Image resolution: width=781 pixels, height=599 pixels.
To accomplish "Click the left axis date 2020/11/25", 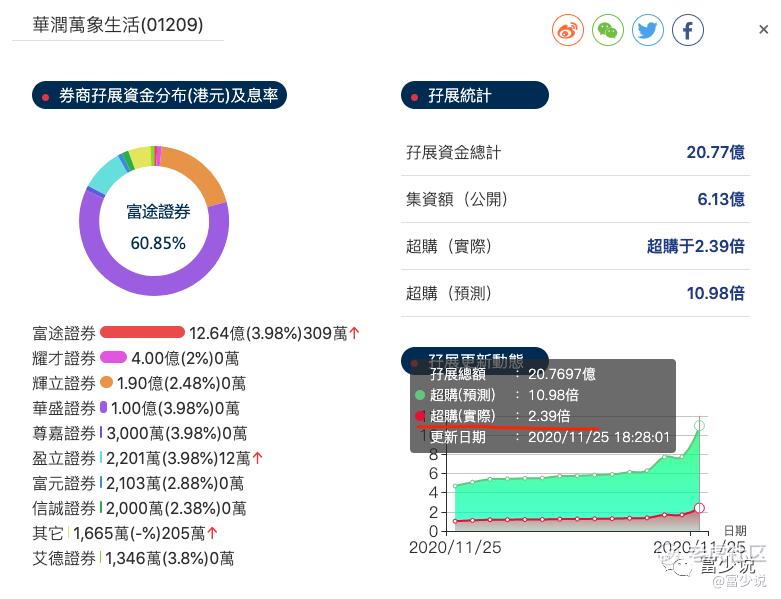I will pos(455,548).
